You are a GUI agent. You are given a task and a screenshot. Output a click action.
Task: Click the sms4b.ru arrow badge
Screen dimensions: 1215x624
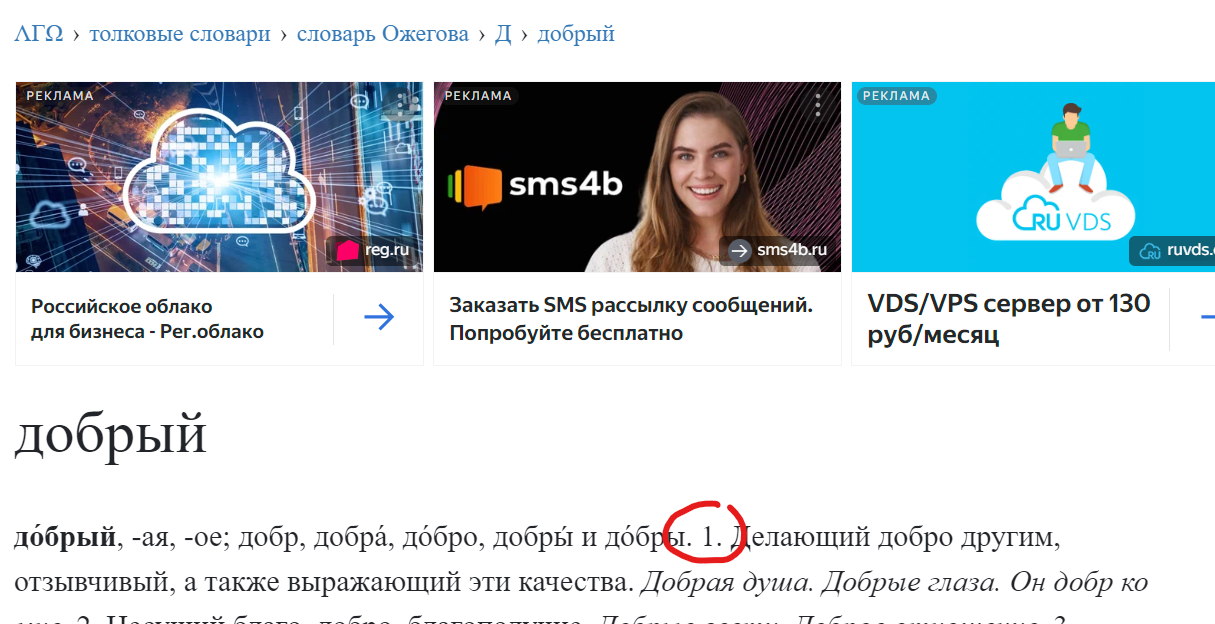tap(777, 250)
